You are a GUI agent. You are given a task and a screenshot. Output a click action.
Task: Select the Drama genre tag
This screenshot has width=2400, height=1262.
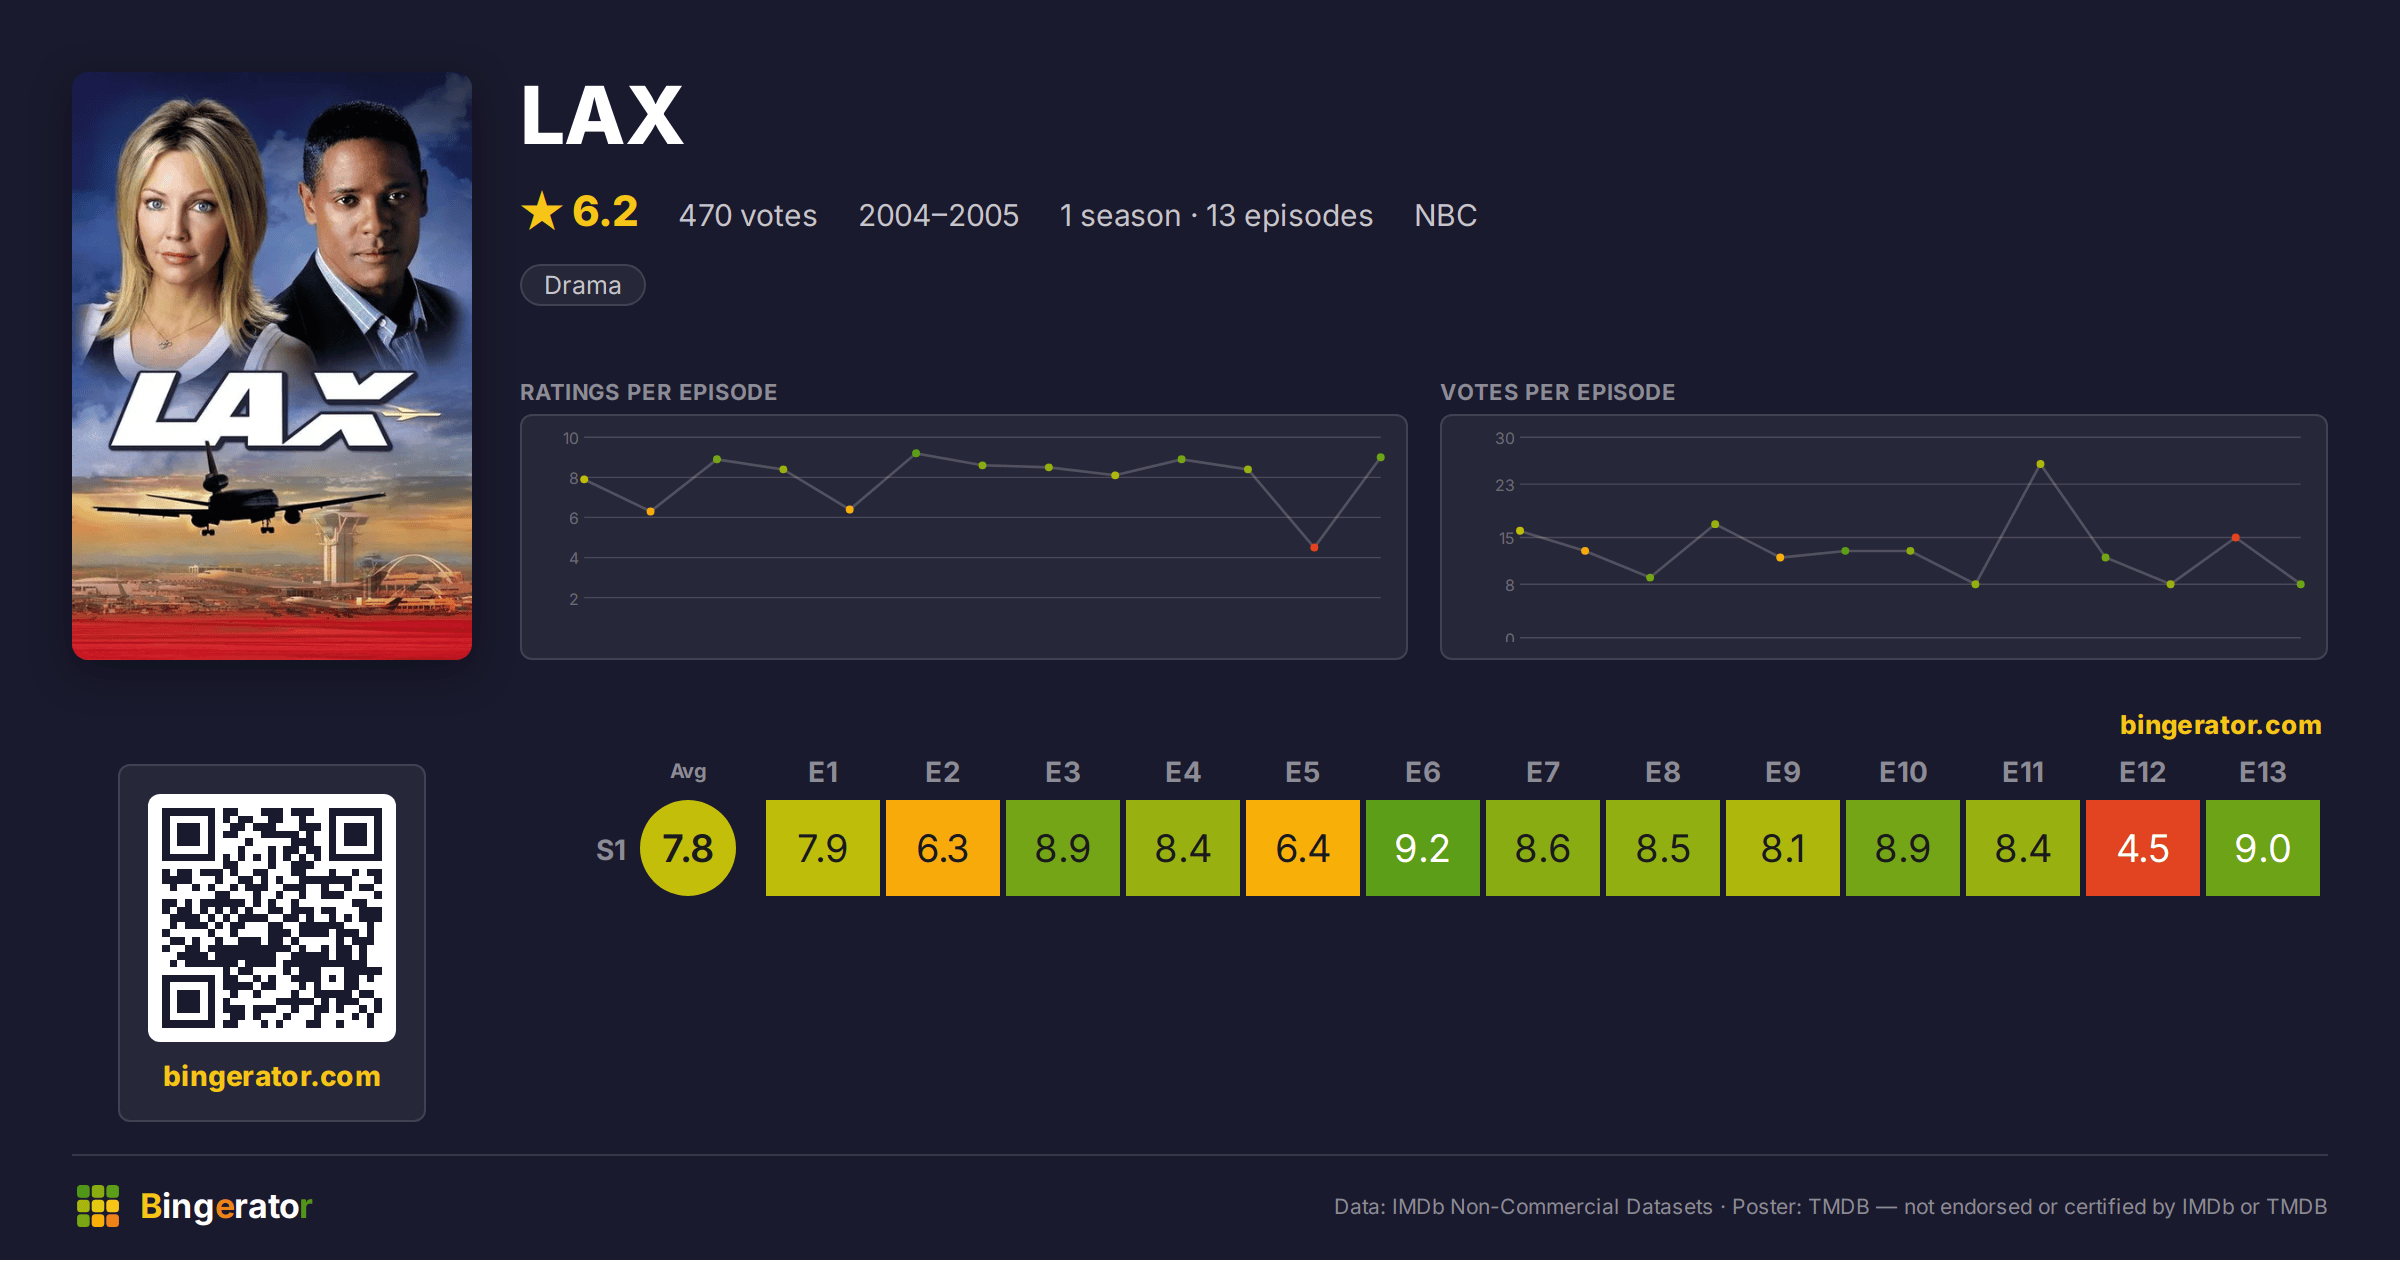(x=583, y=285)
